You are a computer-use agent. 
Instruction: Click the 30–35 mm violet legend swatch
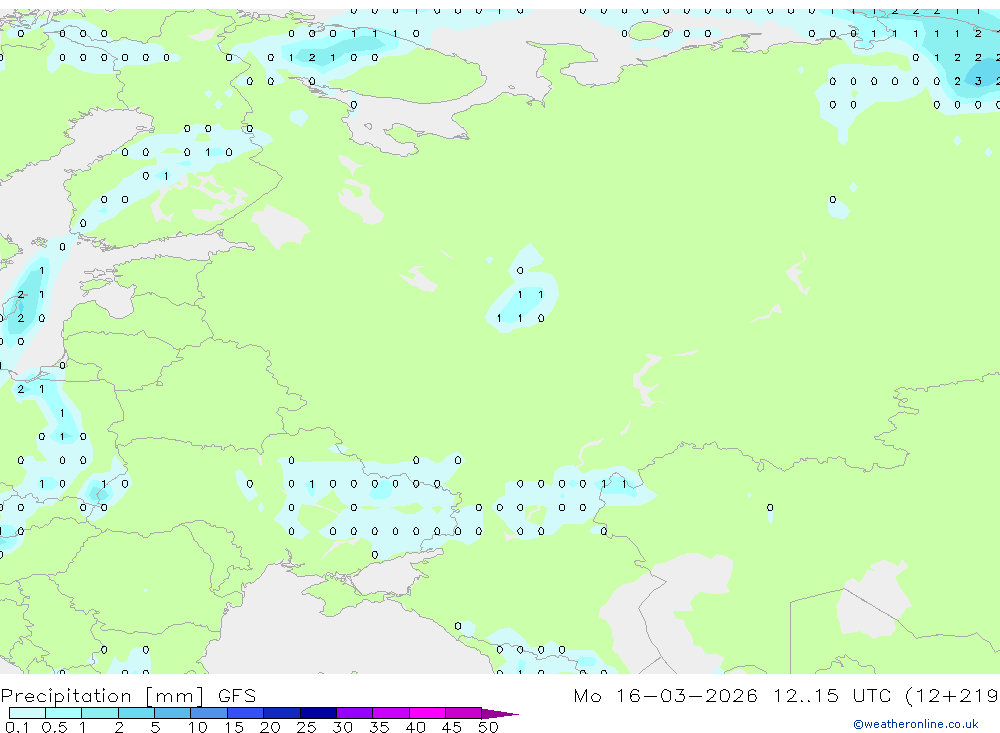pos(355,713)
